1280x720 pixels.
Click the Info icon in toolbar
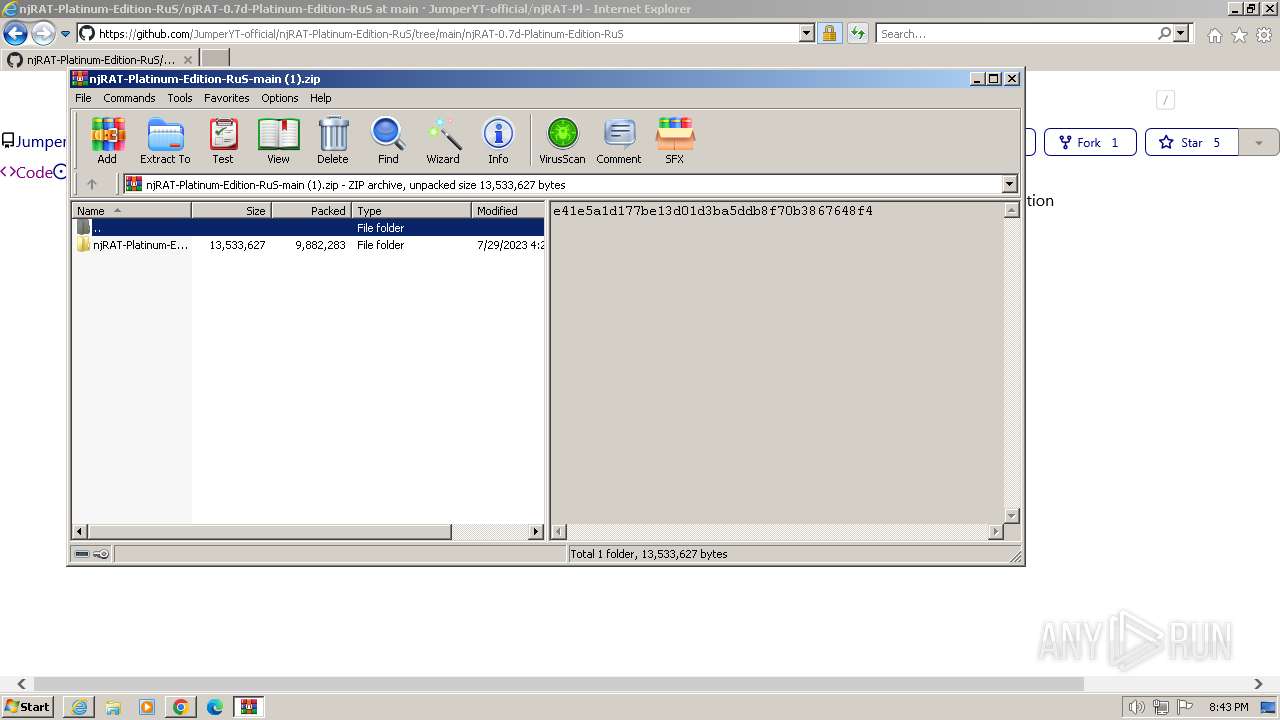498,140
